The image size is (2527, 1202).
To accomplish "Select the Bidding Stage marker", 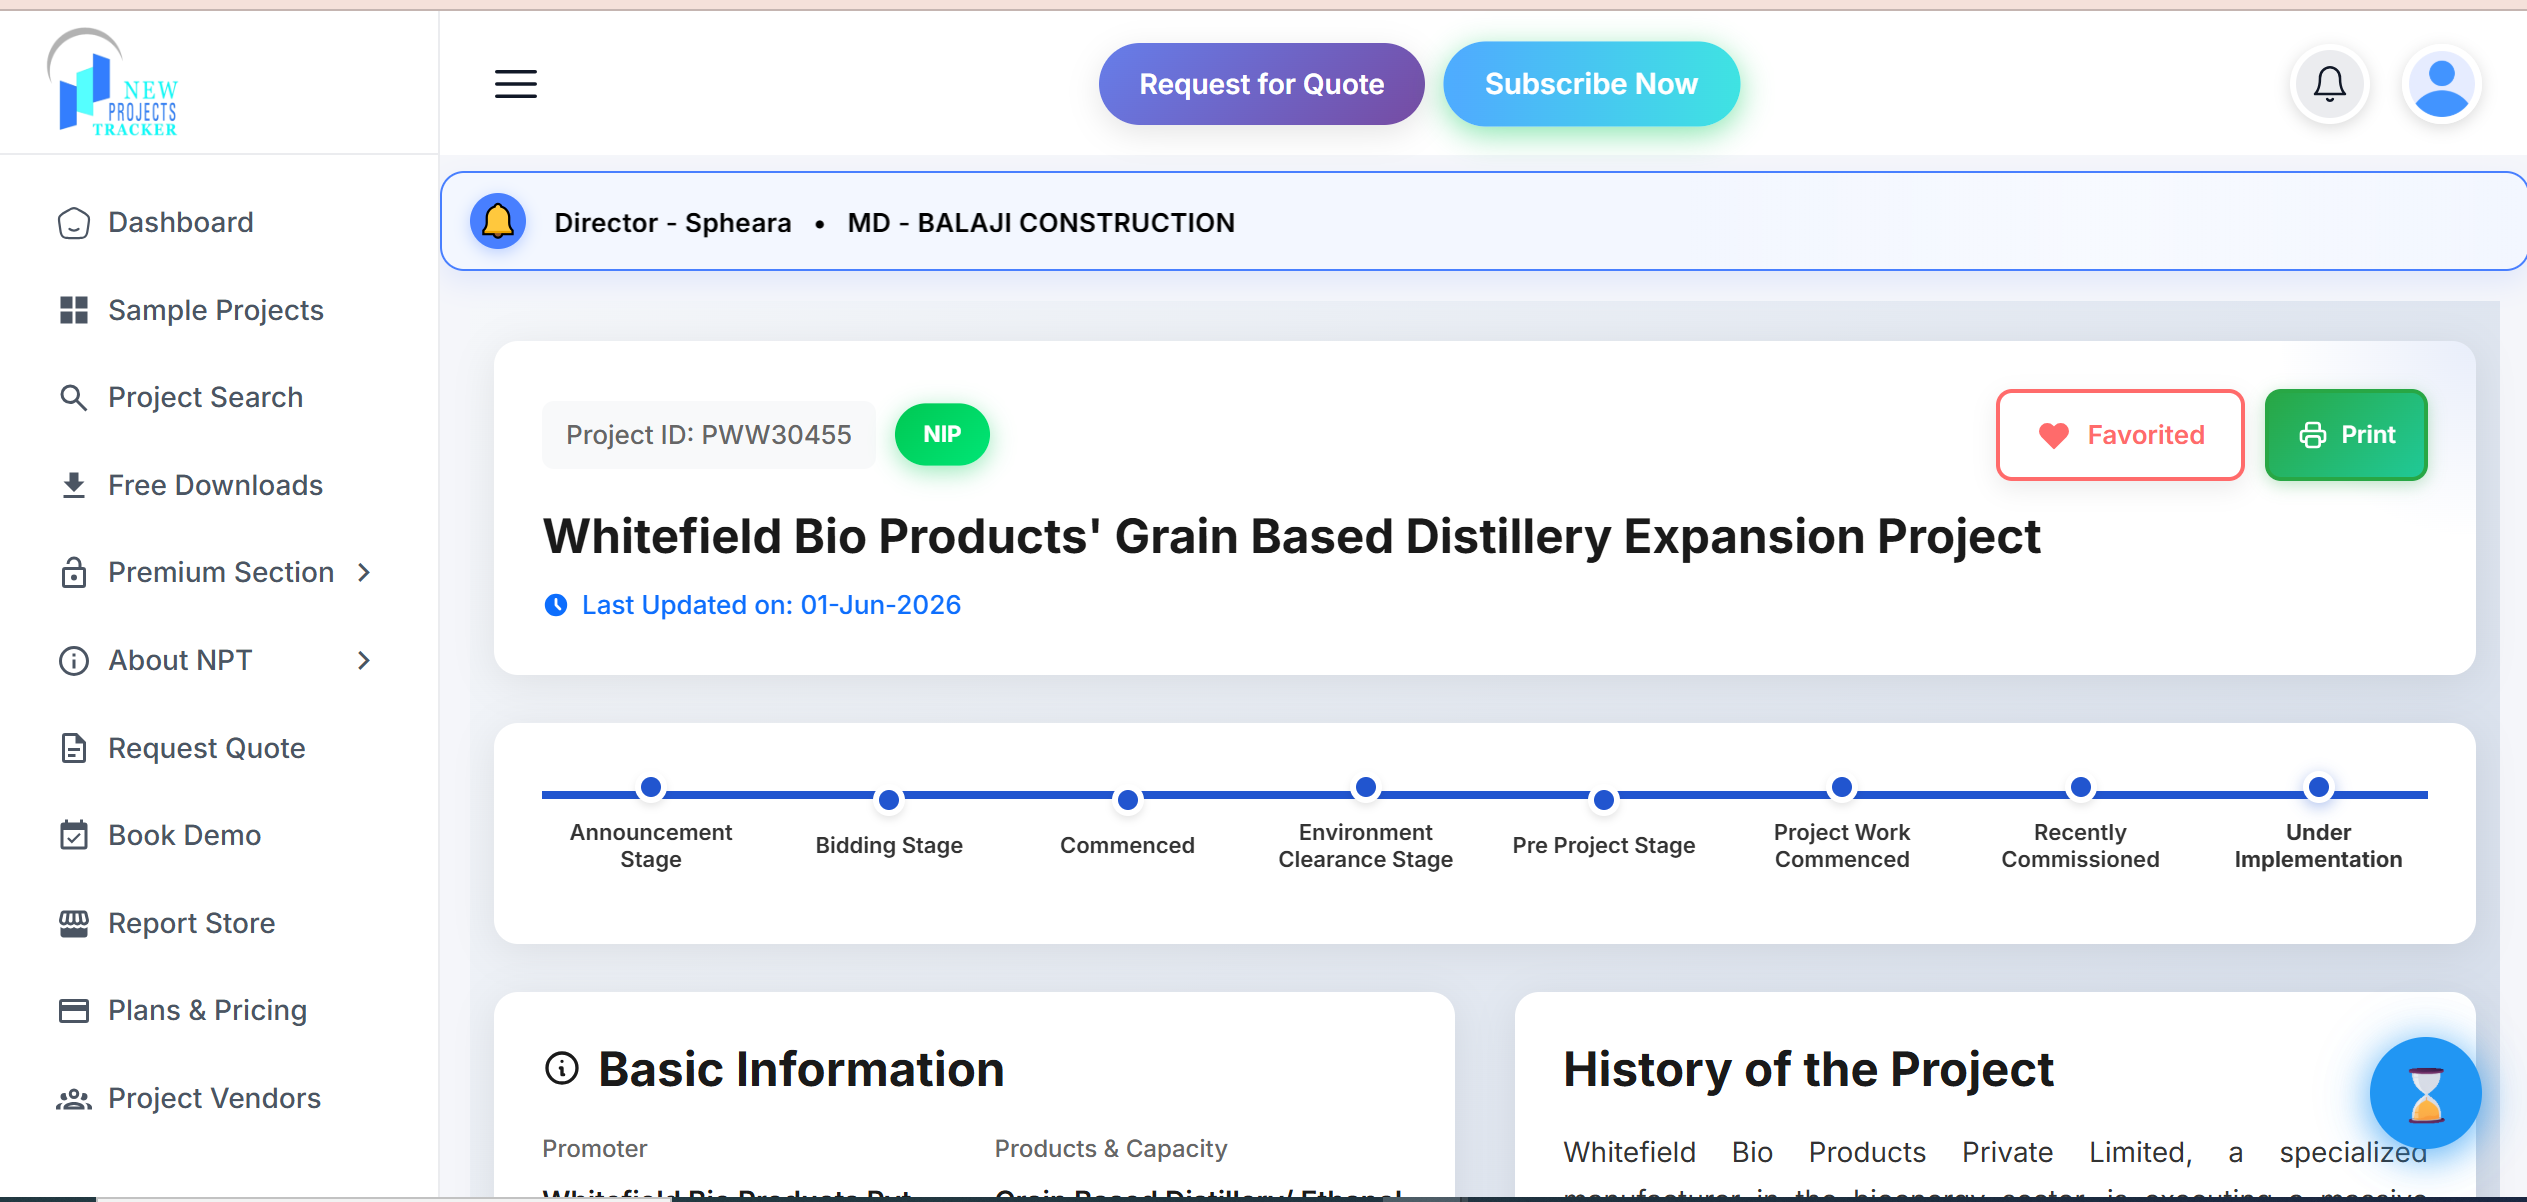I will point(889,800).
